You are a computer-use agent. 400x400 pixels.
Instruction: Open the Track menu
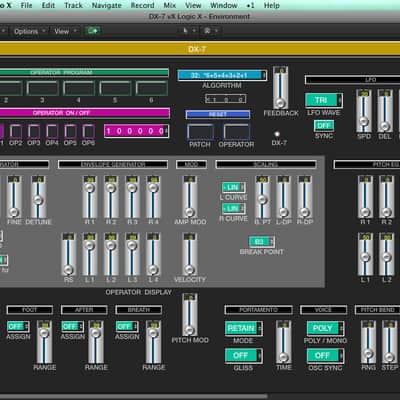click(x=73, y=5)
